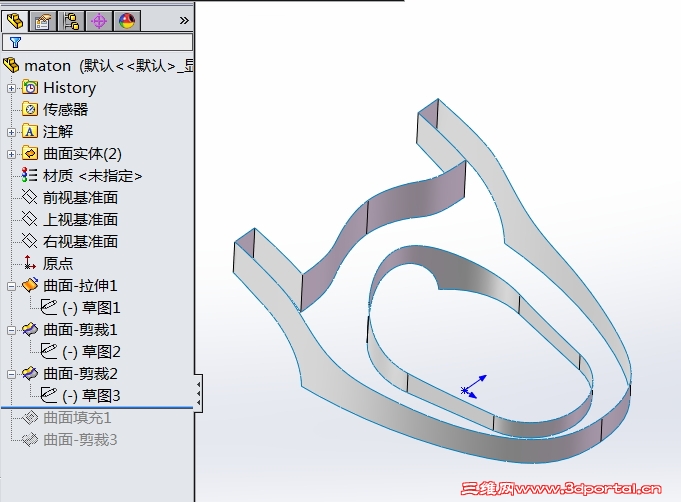Click the 曲面-剪裁2 trim surface icon
This screenshot has height=502, width=681.
pyautogui.click(x=30, y=373)
